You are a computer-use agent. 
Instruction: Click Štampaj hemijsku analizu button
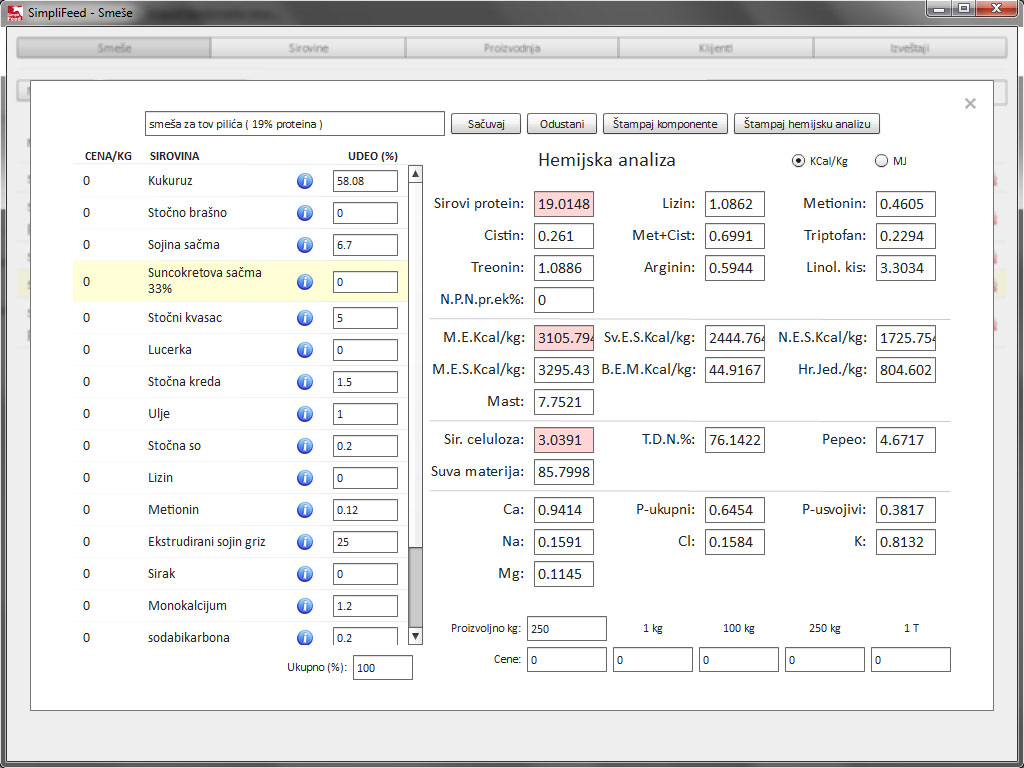[x=807, y=124]
